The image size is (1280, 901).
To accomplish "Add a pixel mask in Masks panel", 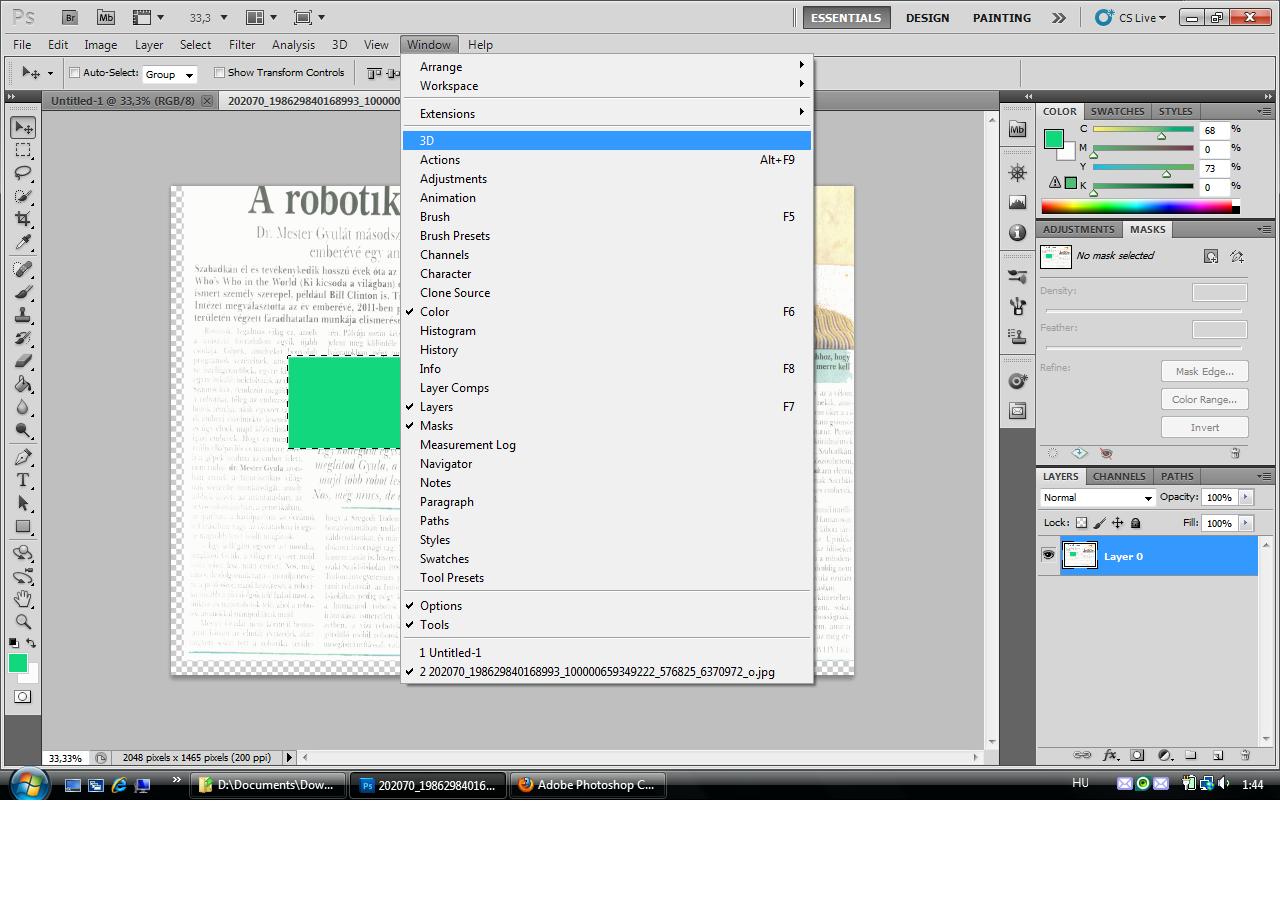I will click(x=1211, y=256).
